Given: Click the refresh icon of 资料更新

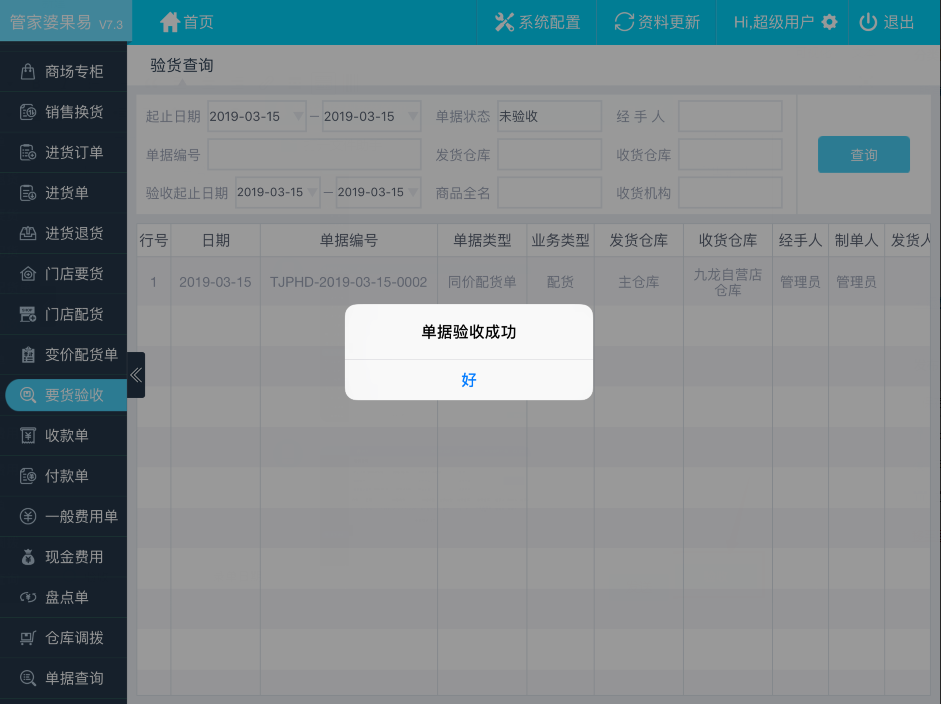Looking at the screenshot, I should pyautogui.click(x=624, y=22).
